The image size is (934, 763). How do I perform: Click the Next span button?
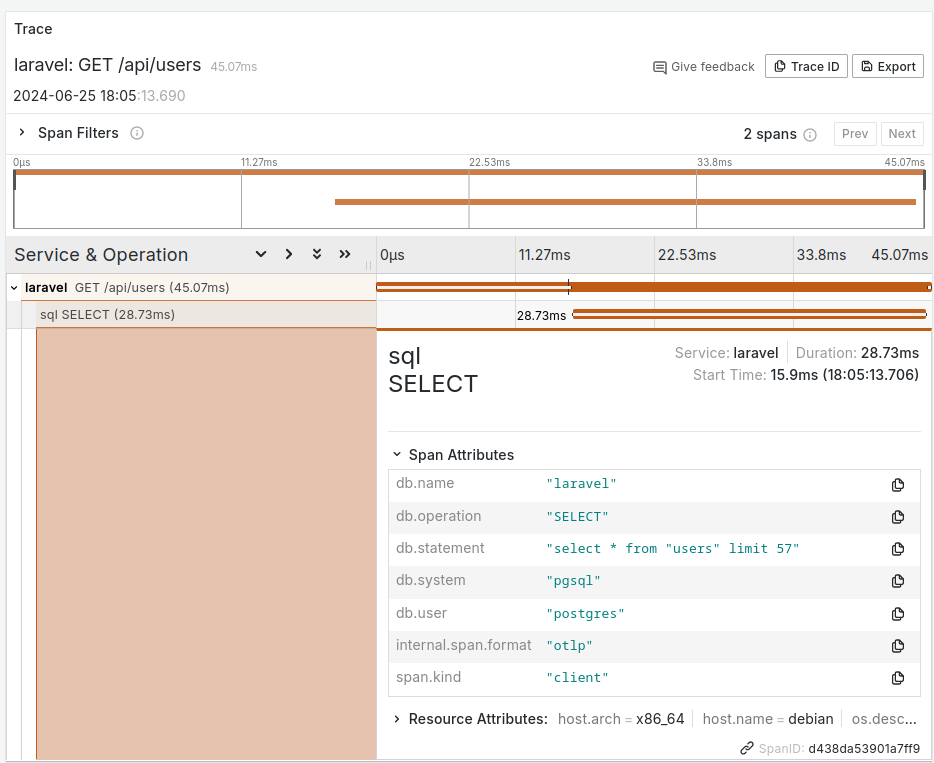tap(902, 134)
